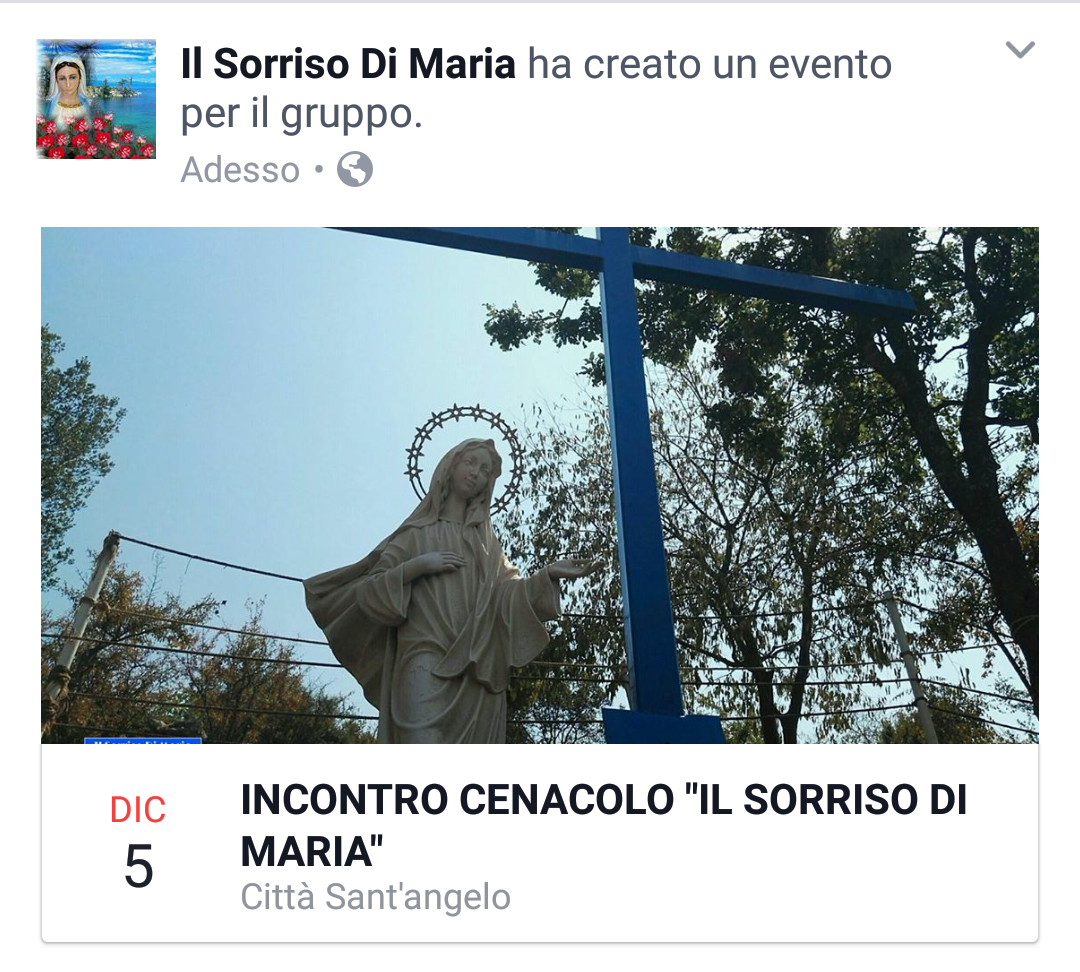Click the word MARIA" in the event title
The height and width of the screenshot is (972, 1080).
click(x=312, y=852)
